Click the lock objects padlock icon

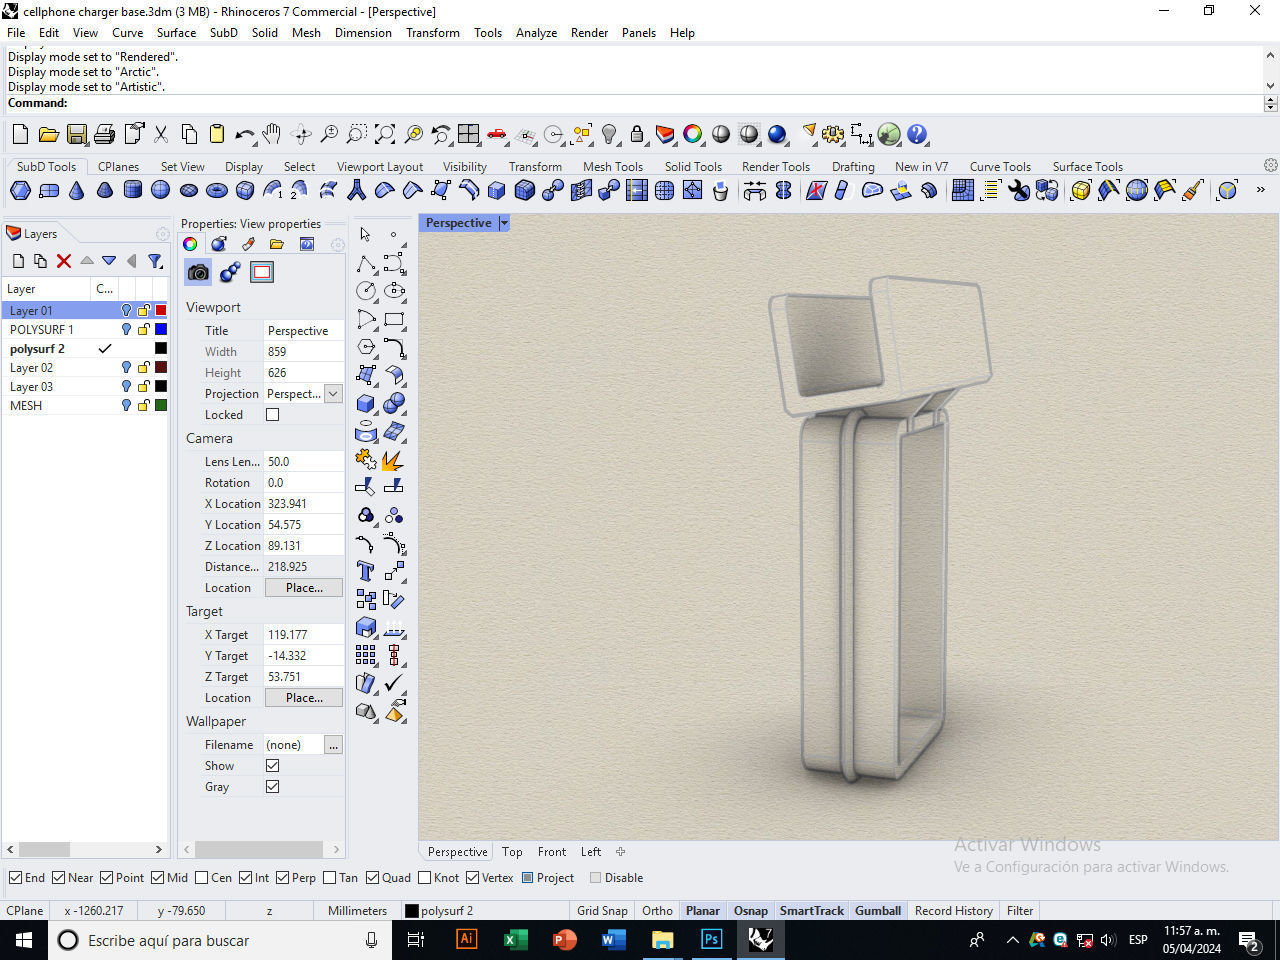pyautogui.click(x=637, y=134)
